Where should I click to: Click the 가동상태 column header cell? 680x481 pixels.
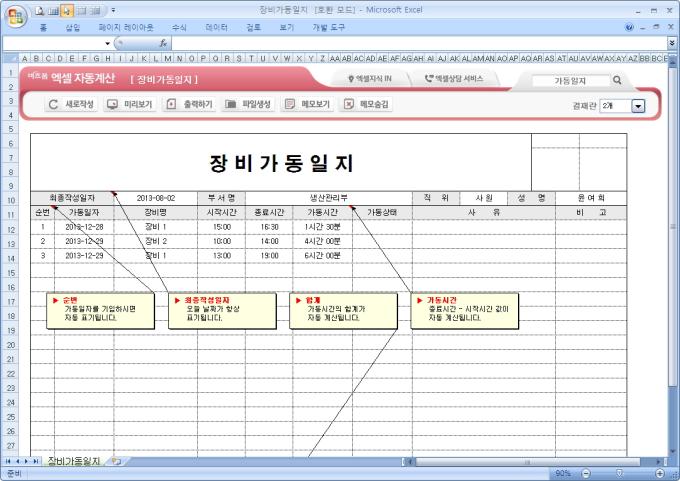(382, 213)
